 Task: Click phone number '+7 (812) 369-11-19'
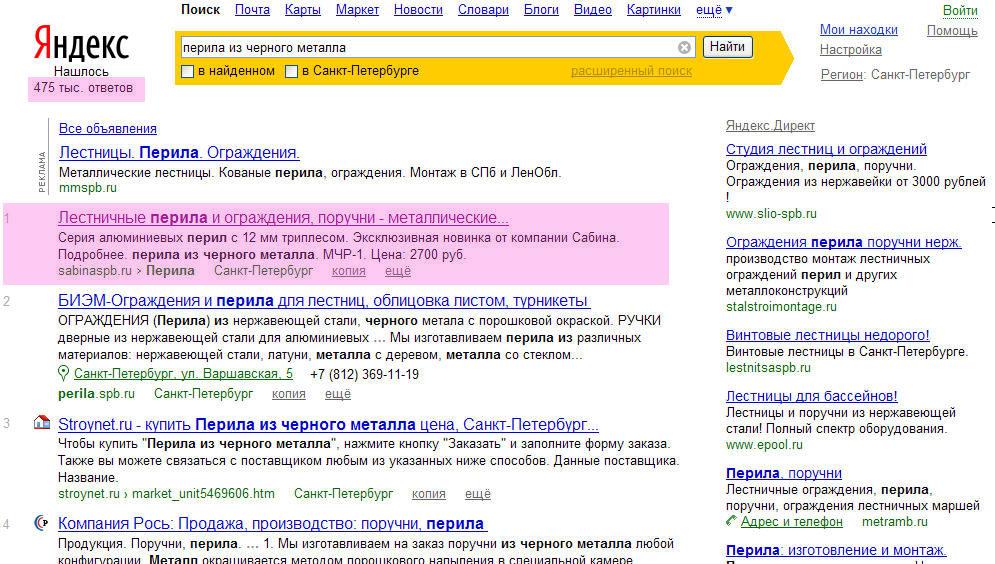point(364,374)
